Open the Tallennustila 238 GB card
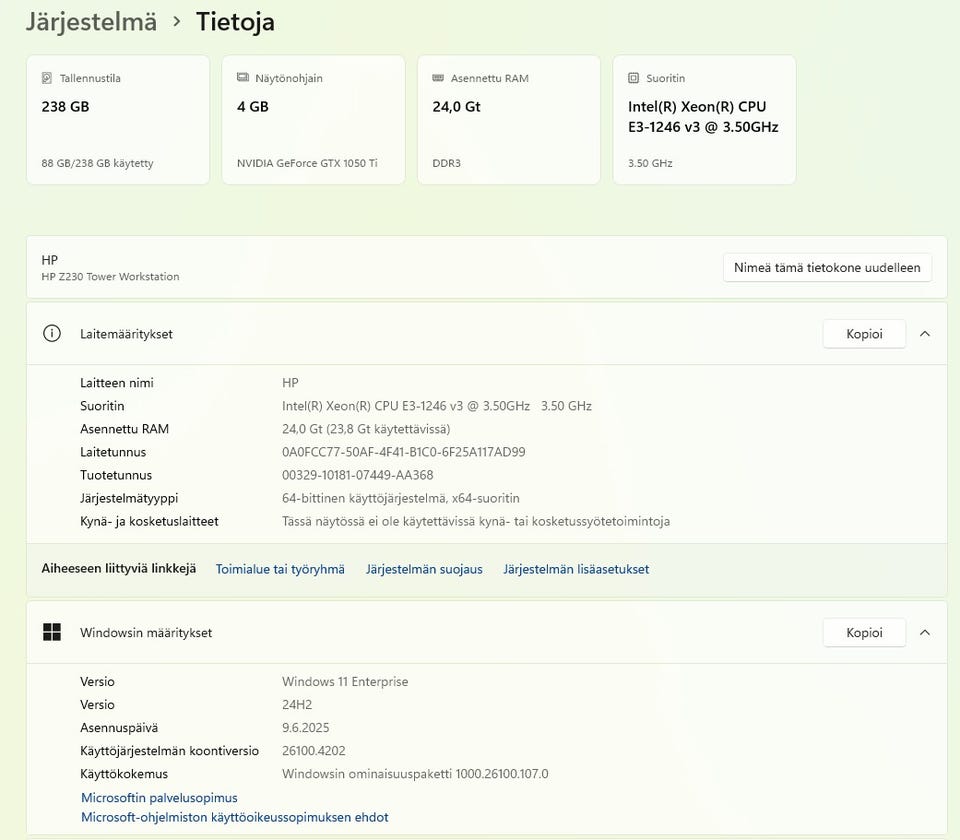This screenshot has width=960, height=840. pos(118,119)
